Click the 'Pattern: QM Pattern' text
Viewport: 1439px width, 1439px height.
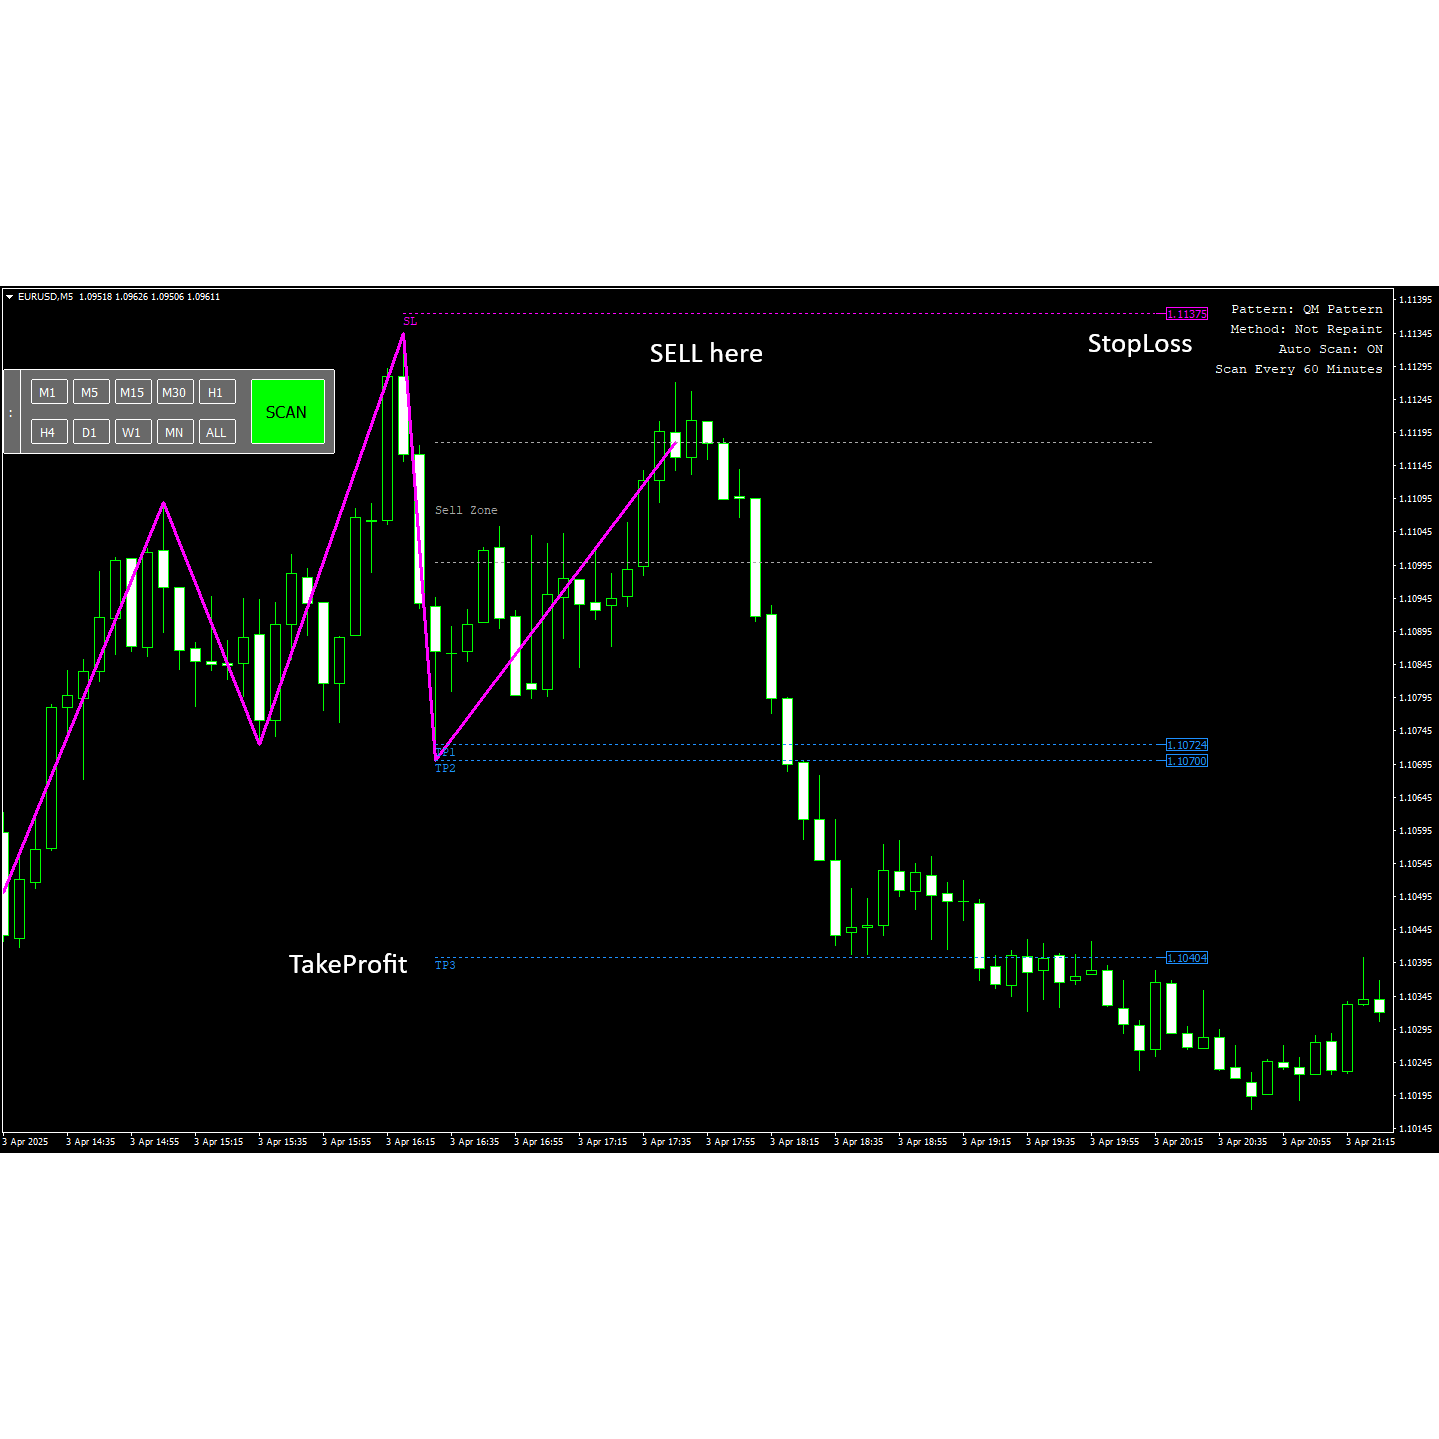(1307, 309)
